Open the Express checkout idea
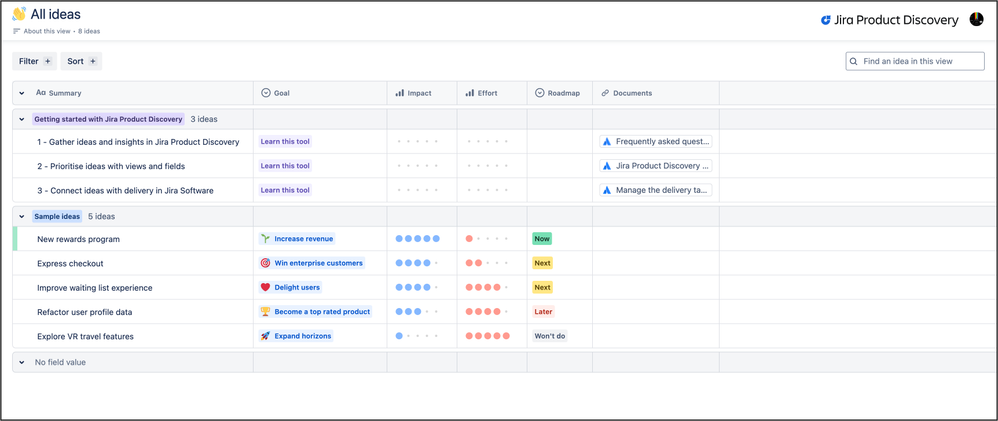 [70, 264]
